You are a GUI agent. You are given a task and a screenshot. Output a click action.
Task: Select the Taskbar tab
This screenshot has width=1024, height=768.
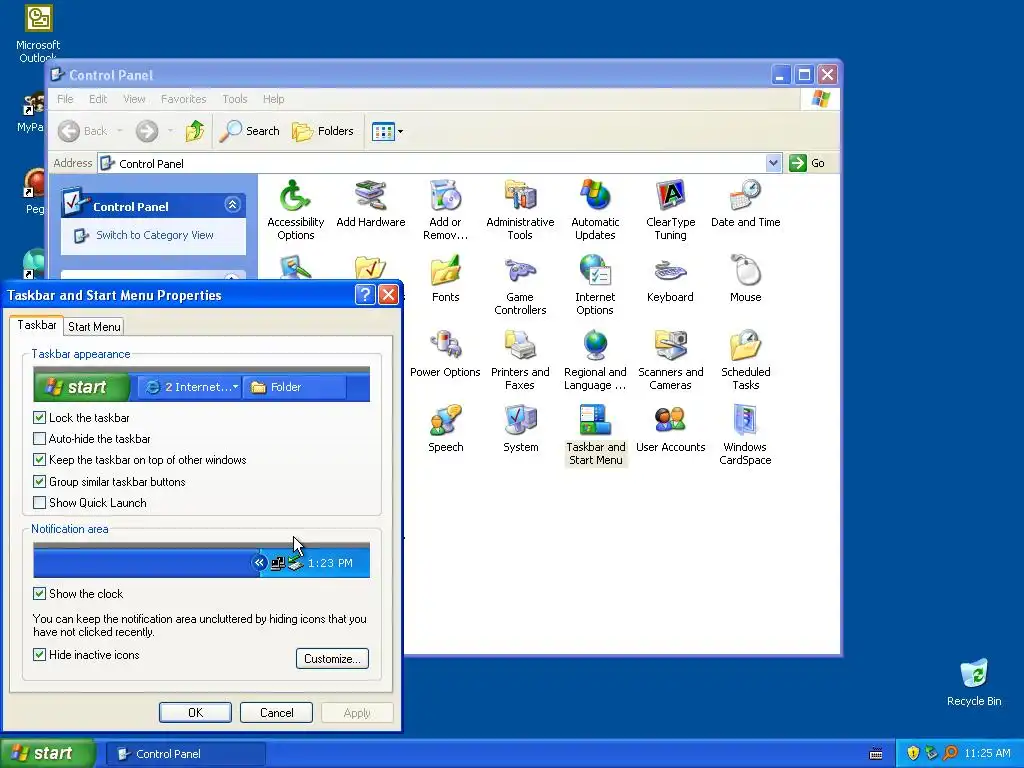[37, 325]
